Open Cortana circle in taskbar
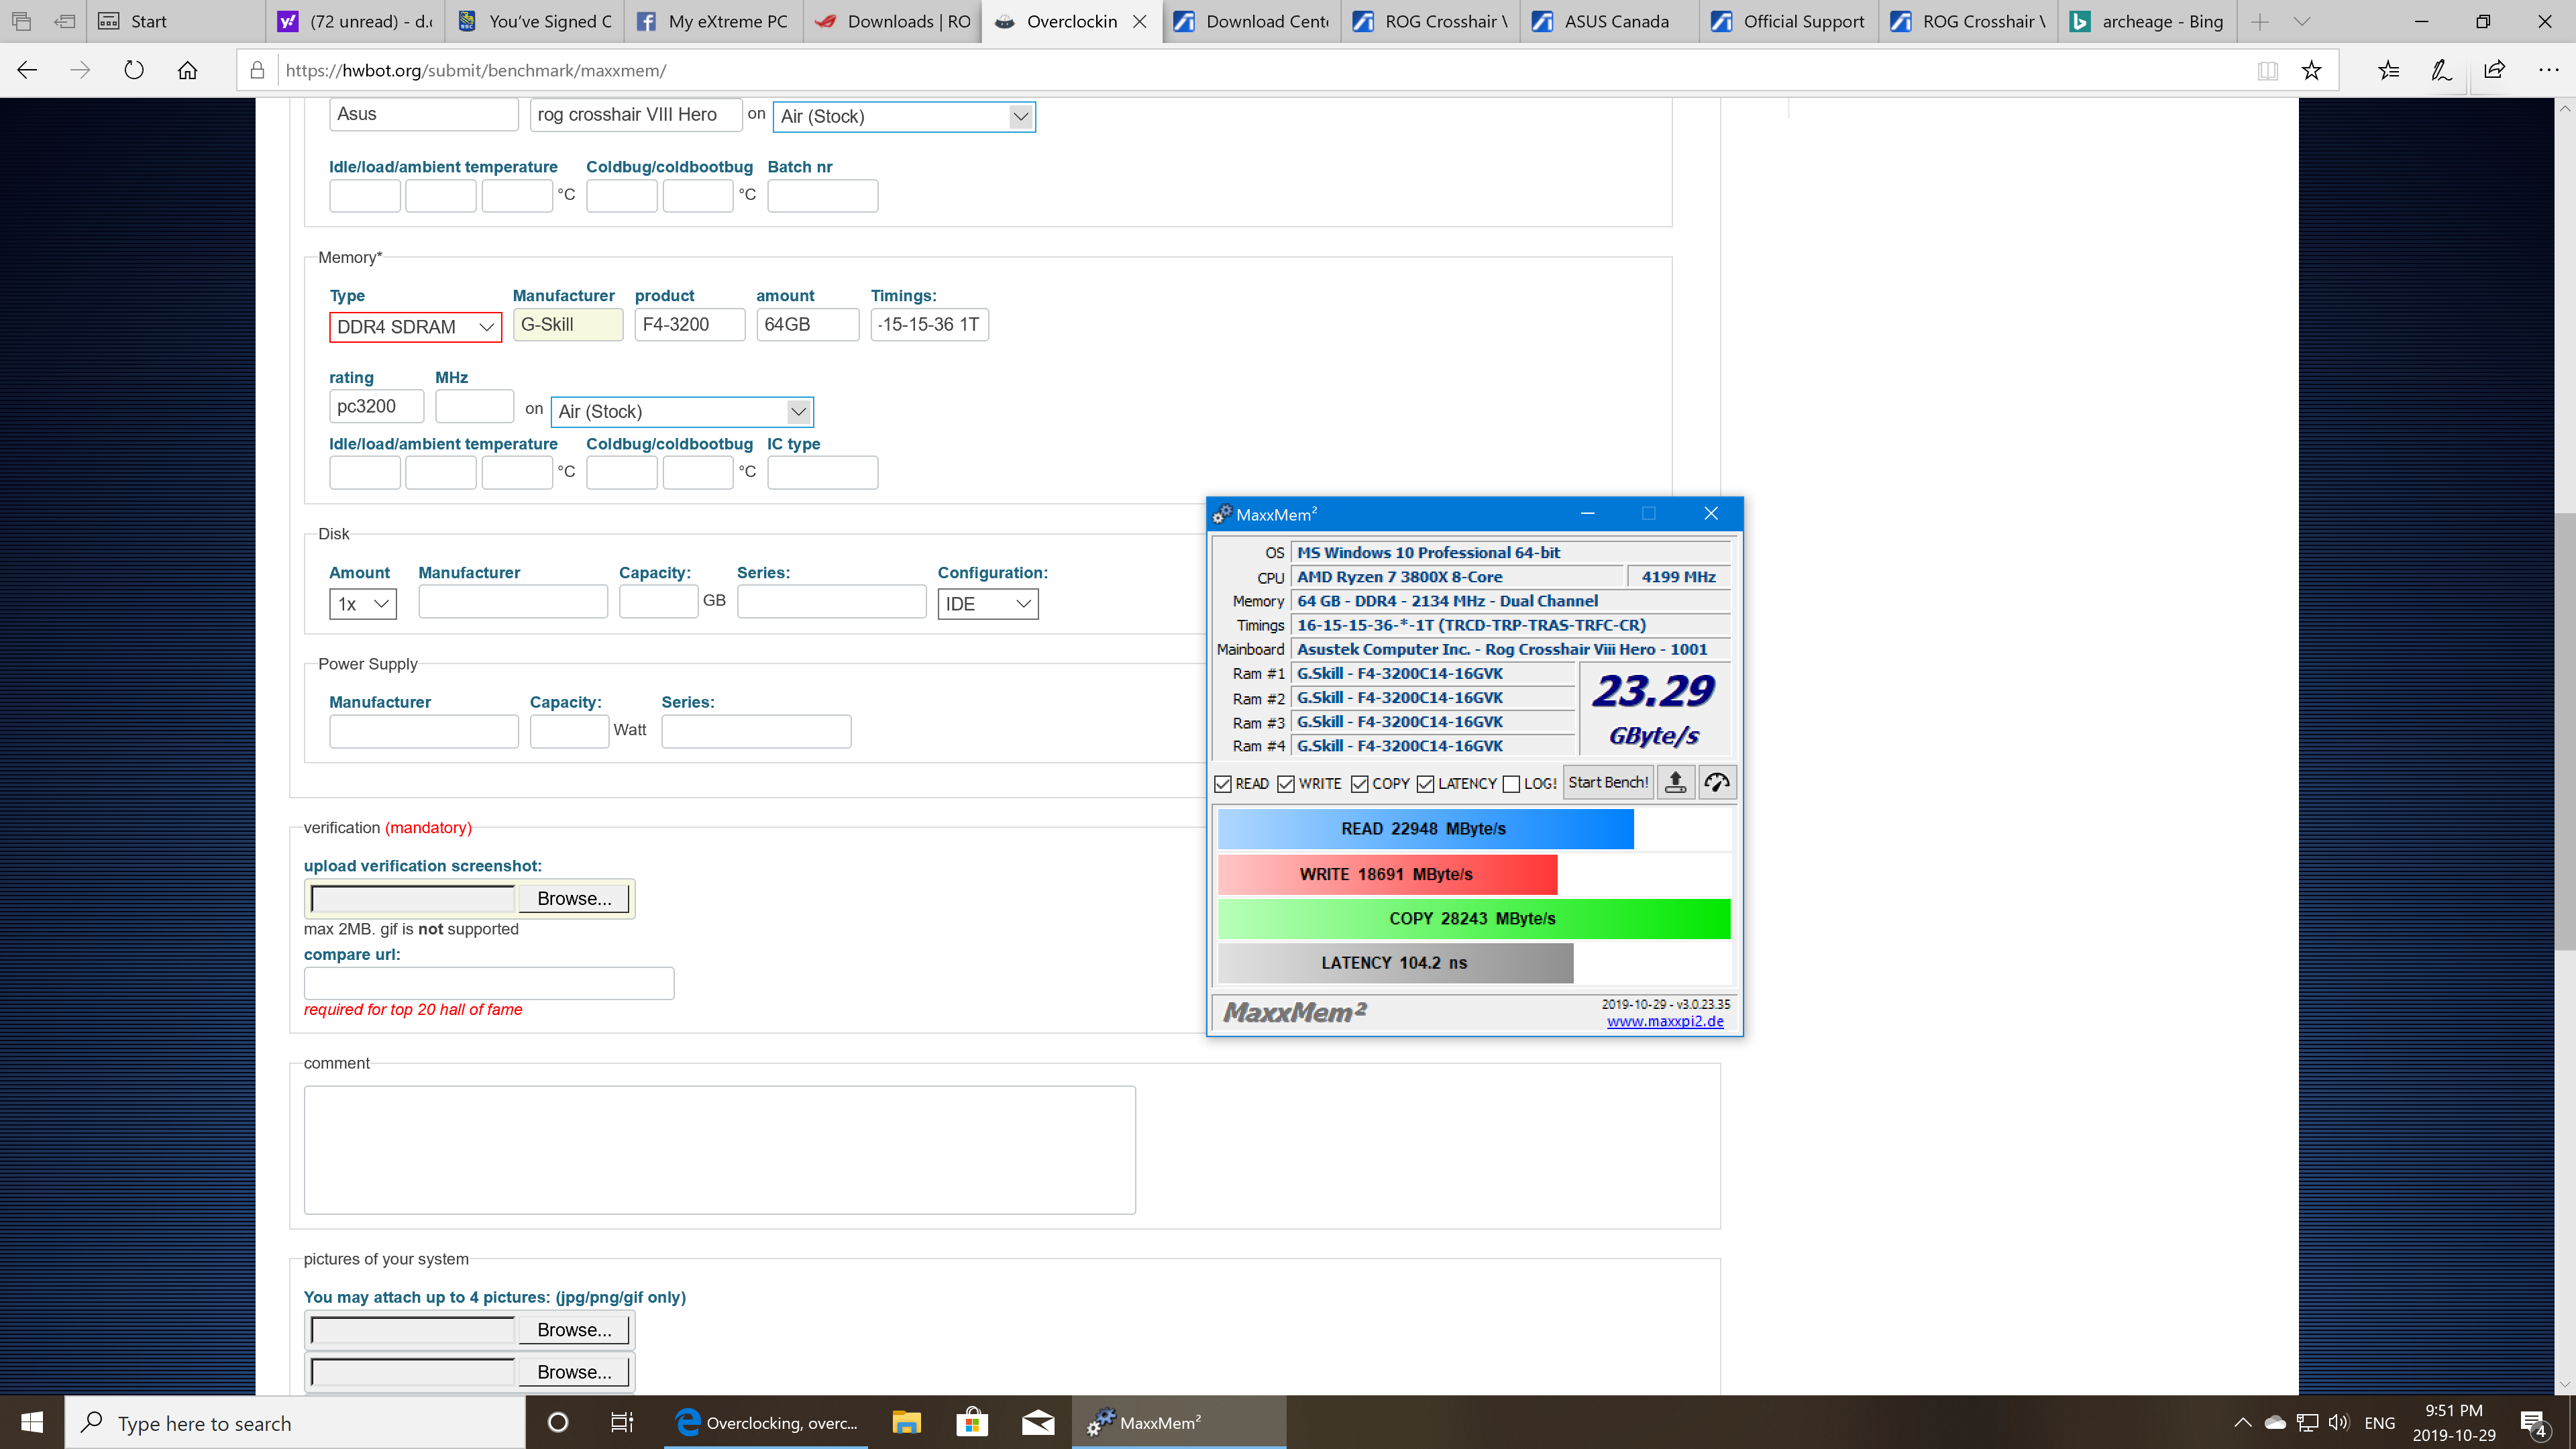This screenshot has height=1449, width=2576. point(558,1422)
